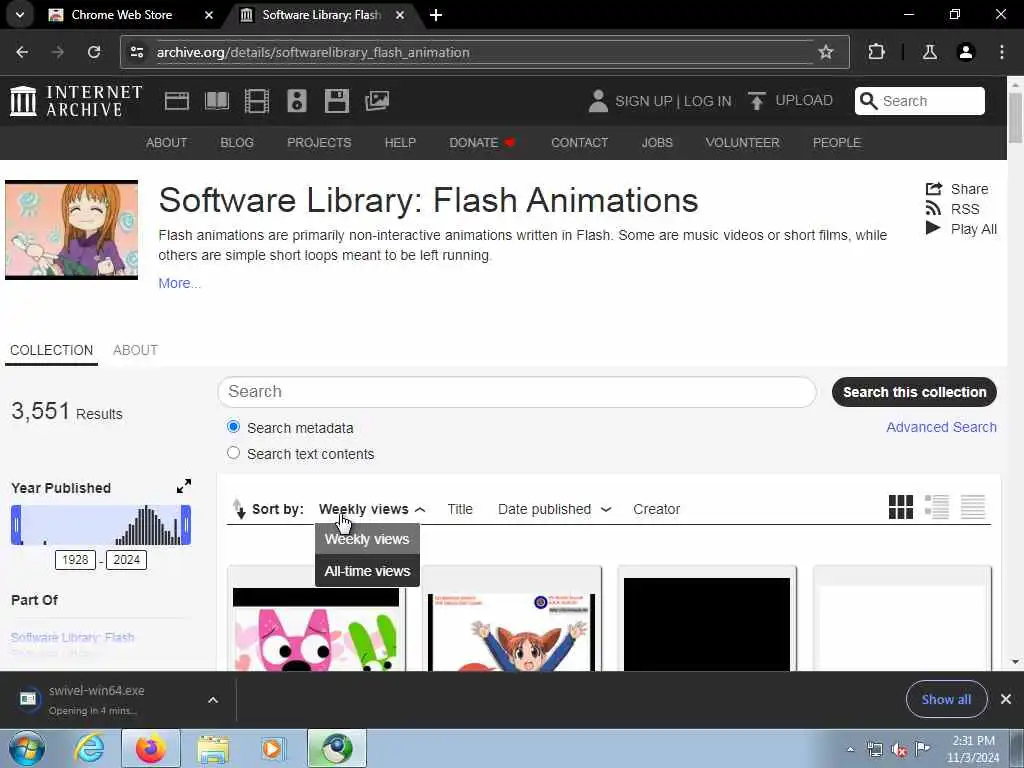Open Chrome Extensions puzzle icon

(x=876, y=52)
